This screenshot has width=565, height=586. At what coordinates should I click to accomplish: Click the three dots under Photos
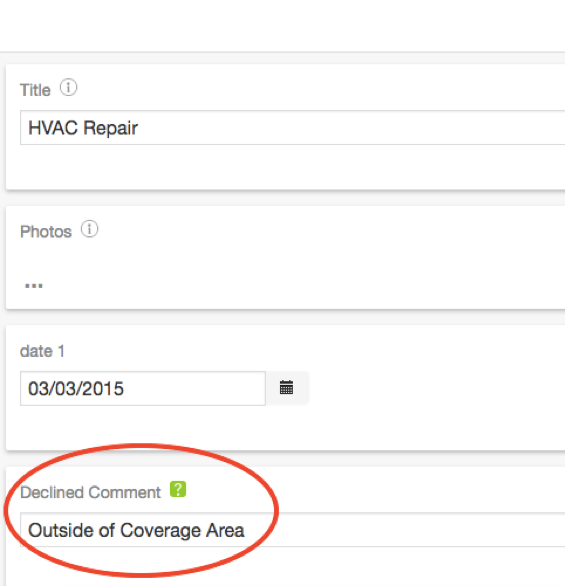[34, 286]
